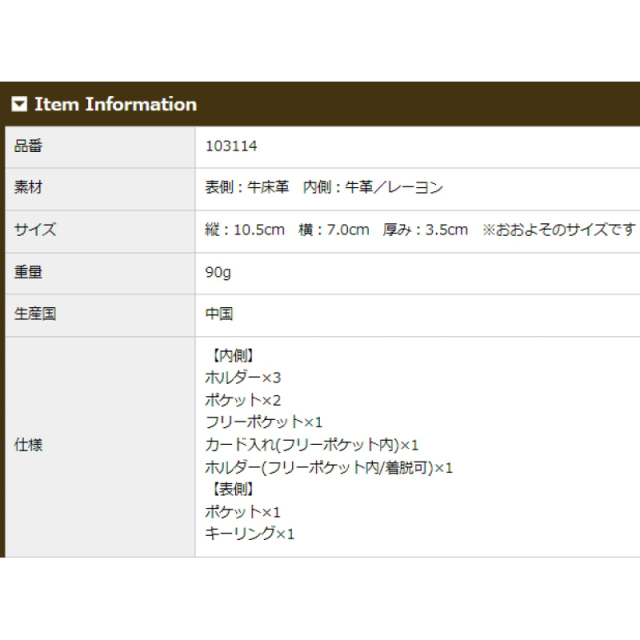Select country value 中国
Screen dimensions: 640x640
coord(219,314)
